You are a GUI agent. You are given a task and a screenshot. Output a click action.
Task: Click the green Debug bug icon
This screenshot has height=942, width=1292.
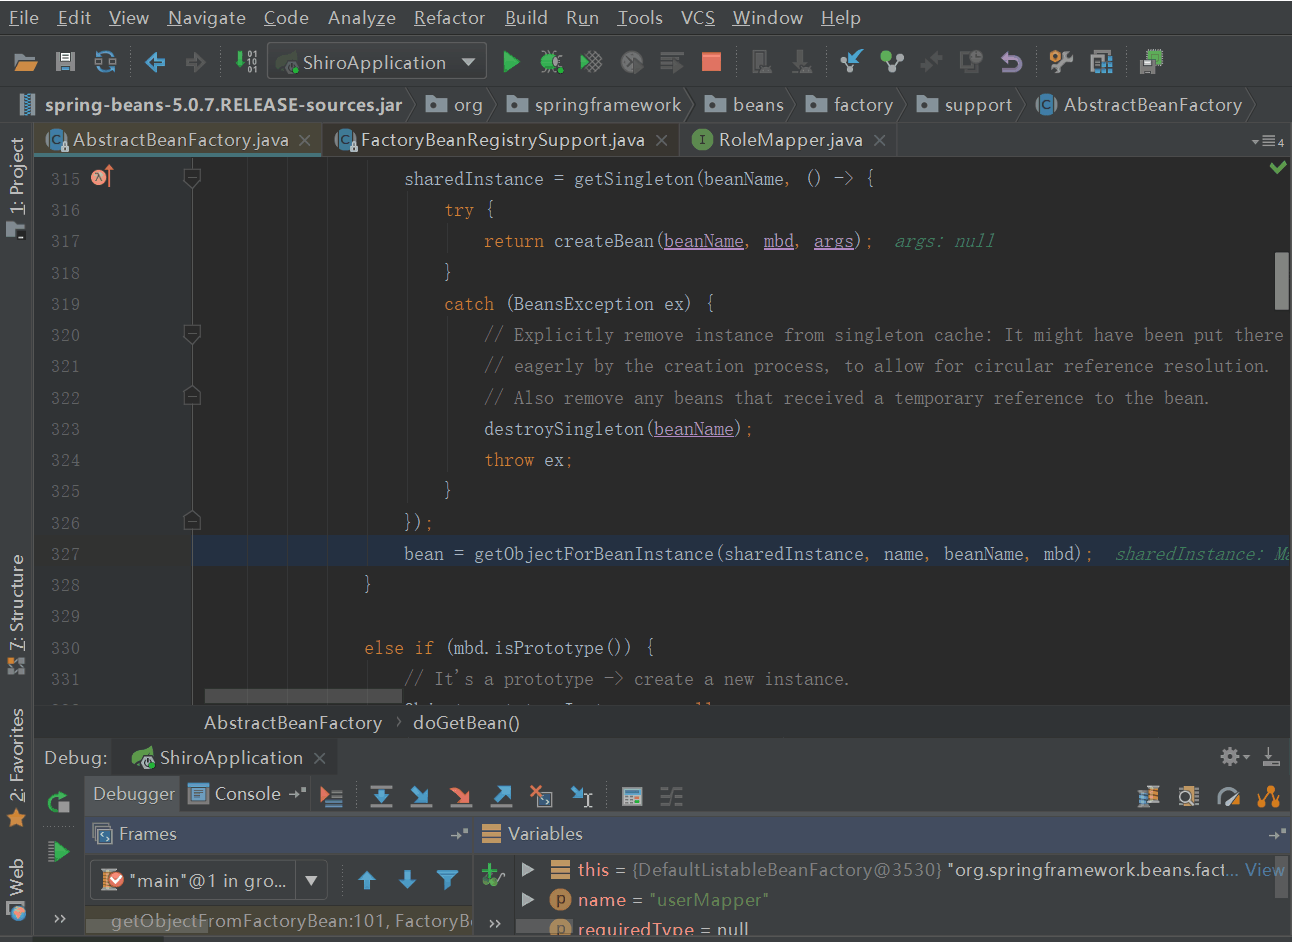pyautogui.click(x=551, y=62)
